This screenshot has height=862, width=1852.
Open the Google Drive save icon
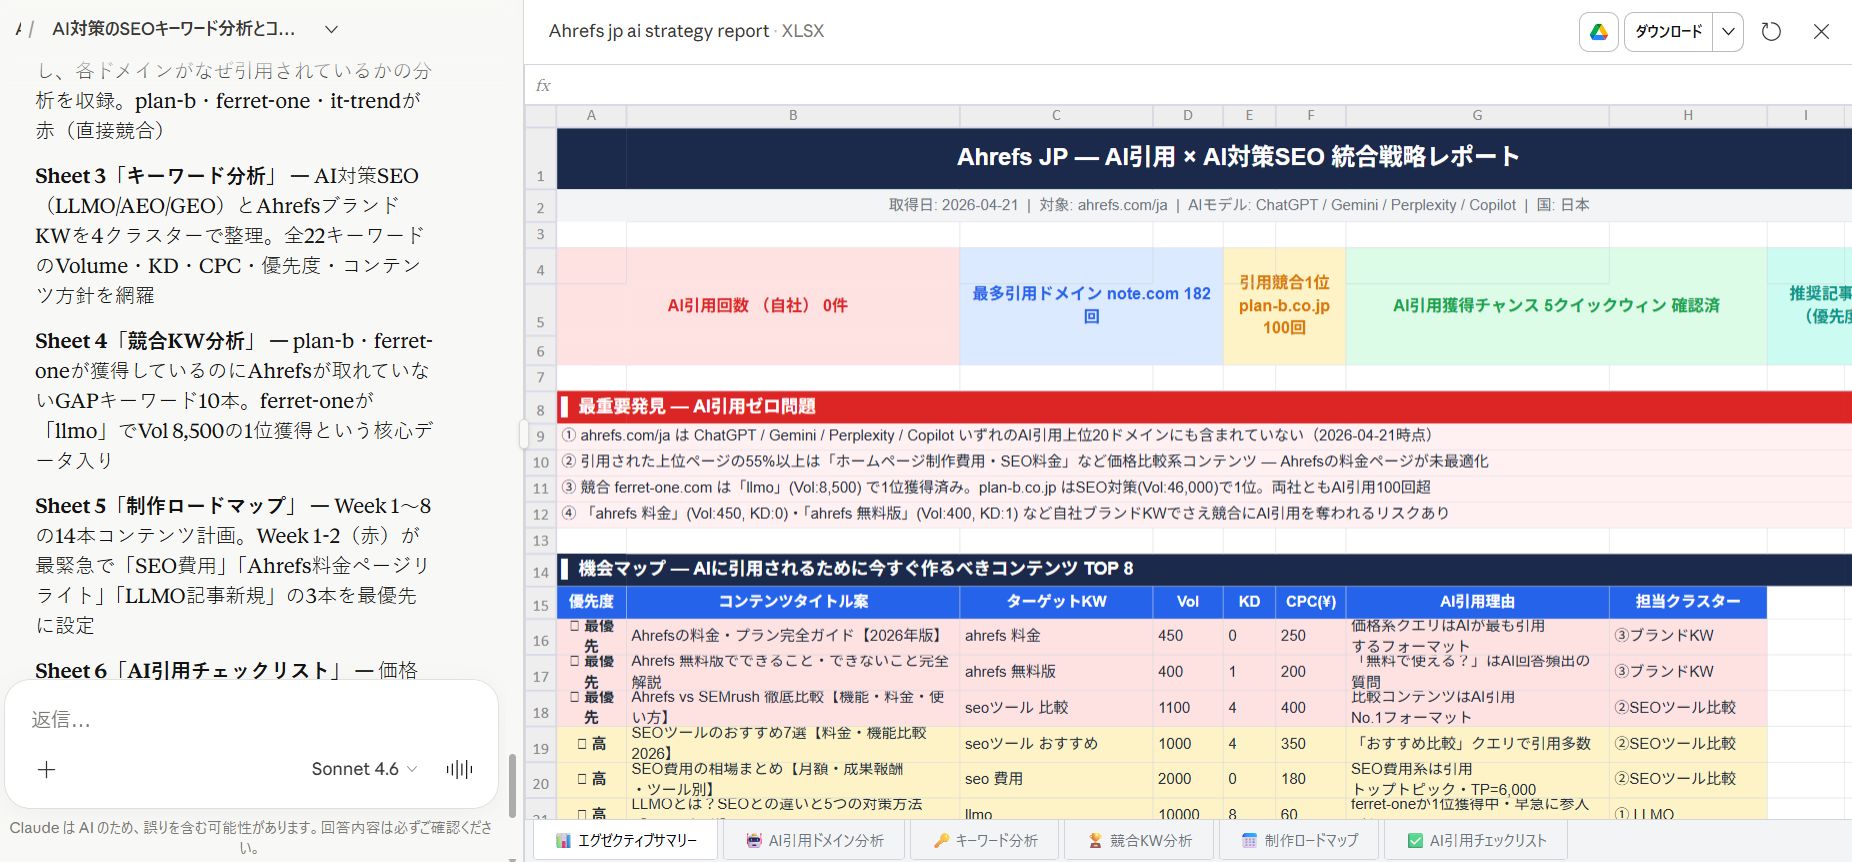click(x=1599, y=32)
